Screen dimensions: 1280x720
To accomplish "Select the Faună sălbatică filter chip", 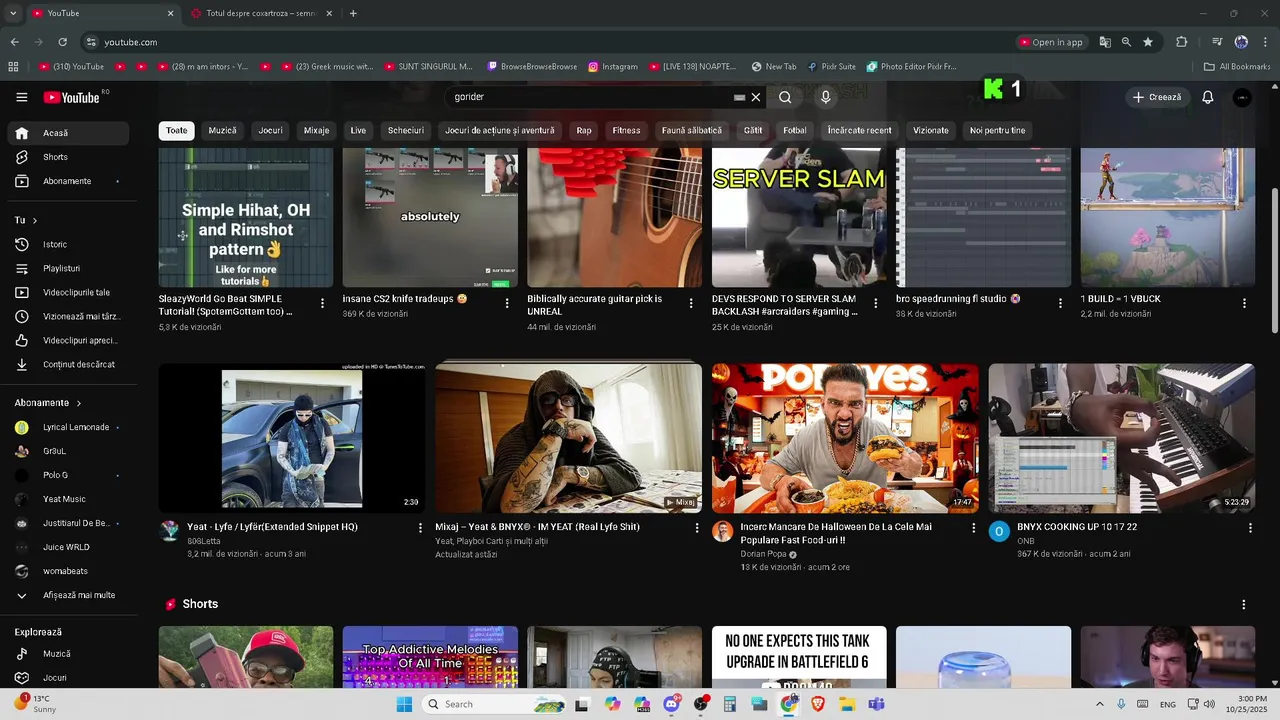I will point(691,130).
